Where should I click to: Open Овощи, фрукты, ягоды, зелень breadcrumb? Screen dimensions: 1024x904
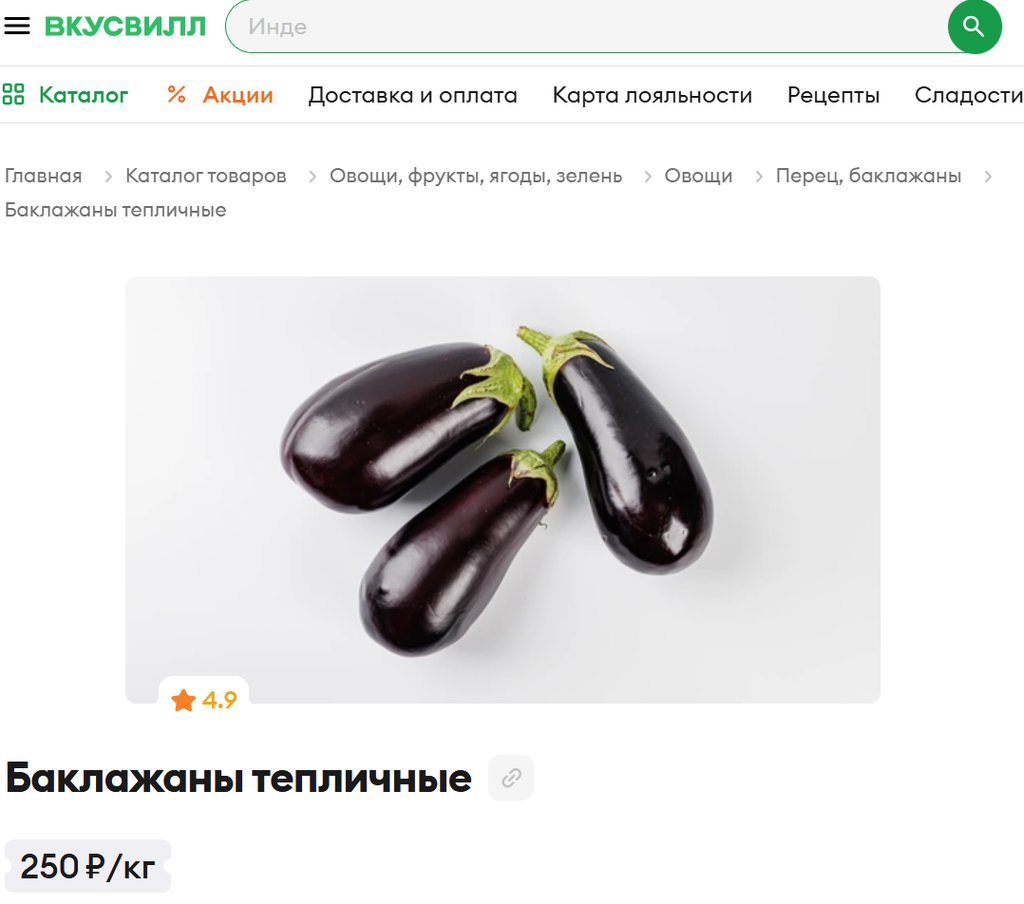[x=475, y=176]
